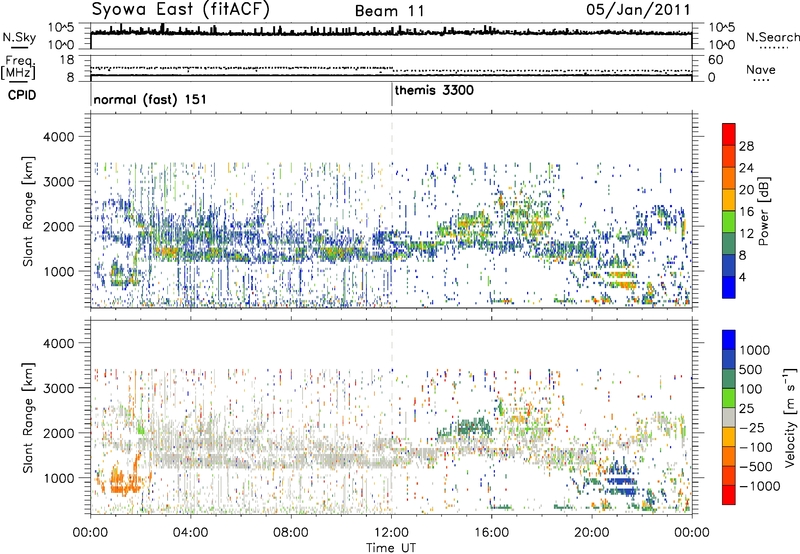Click the 'Time UT' axis label
The width and height of the screenshot is (800, 554).
(391, 548)
